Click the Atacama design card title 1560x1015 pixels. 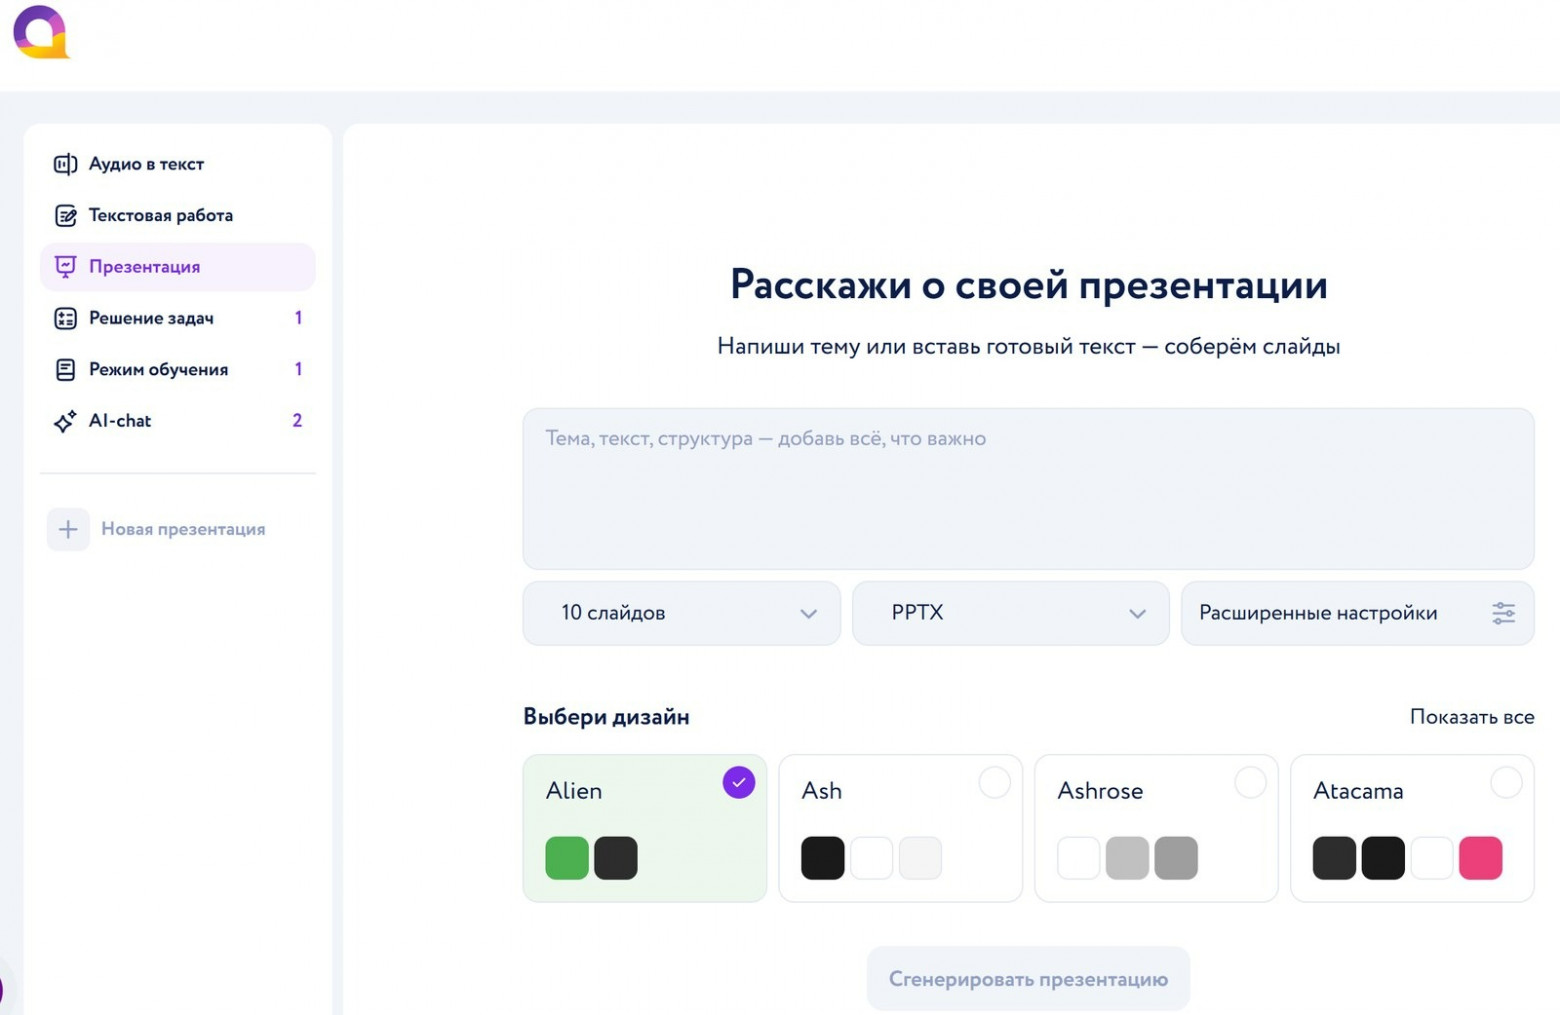(1358, 791)
